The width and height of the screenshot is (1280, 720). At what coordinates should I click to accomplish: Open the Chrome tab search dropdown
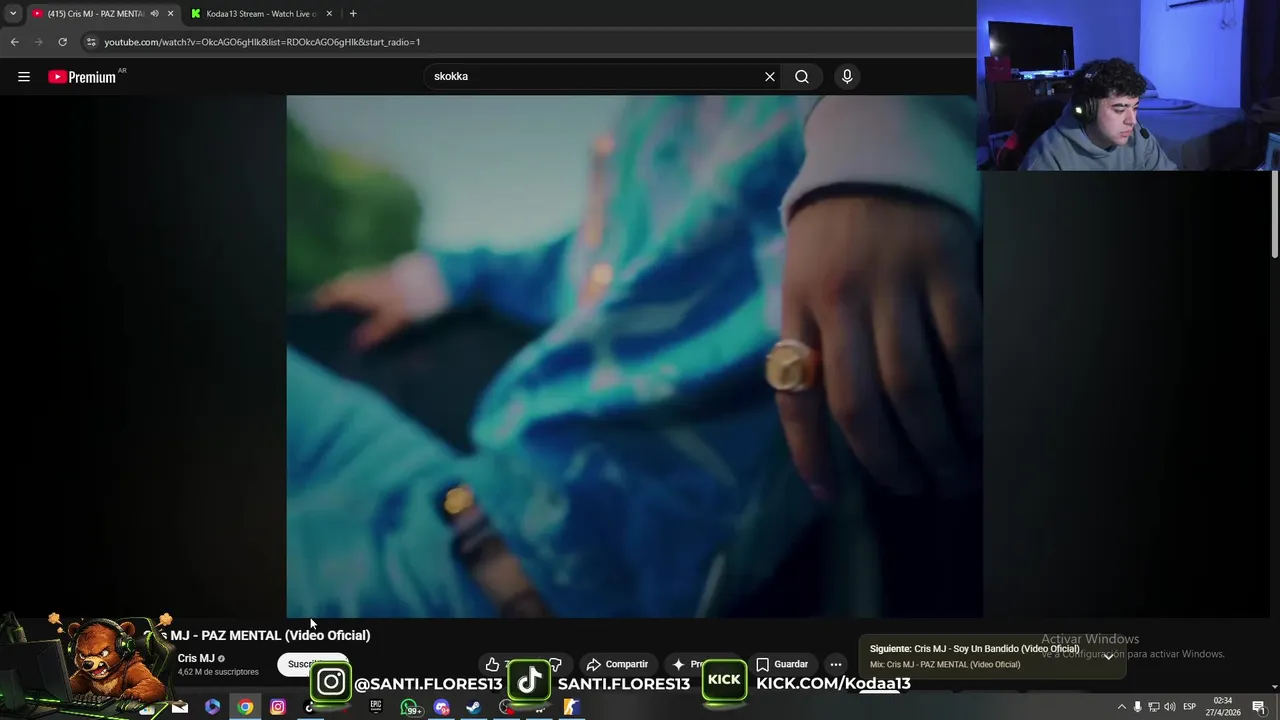pos(13,13)
